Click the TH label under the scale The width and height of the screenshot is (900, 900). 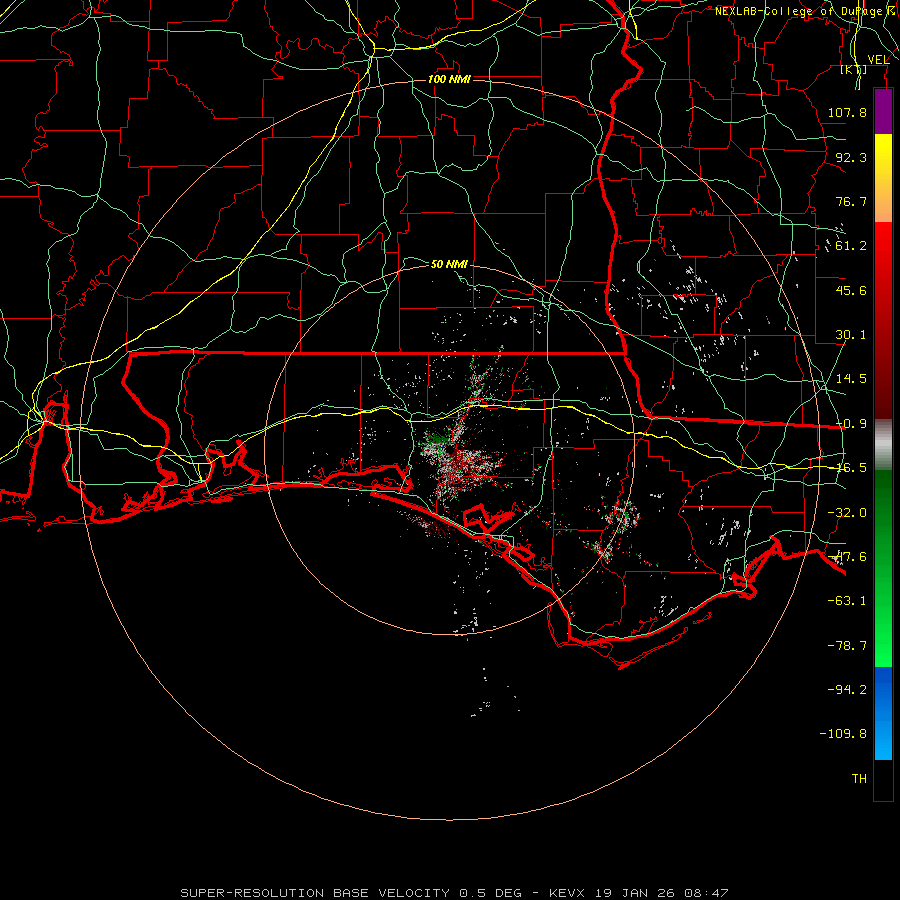(859, 779)
